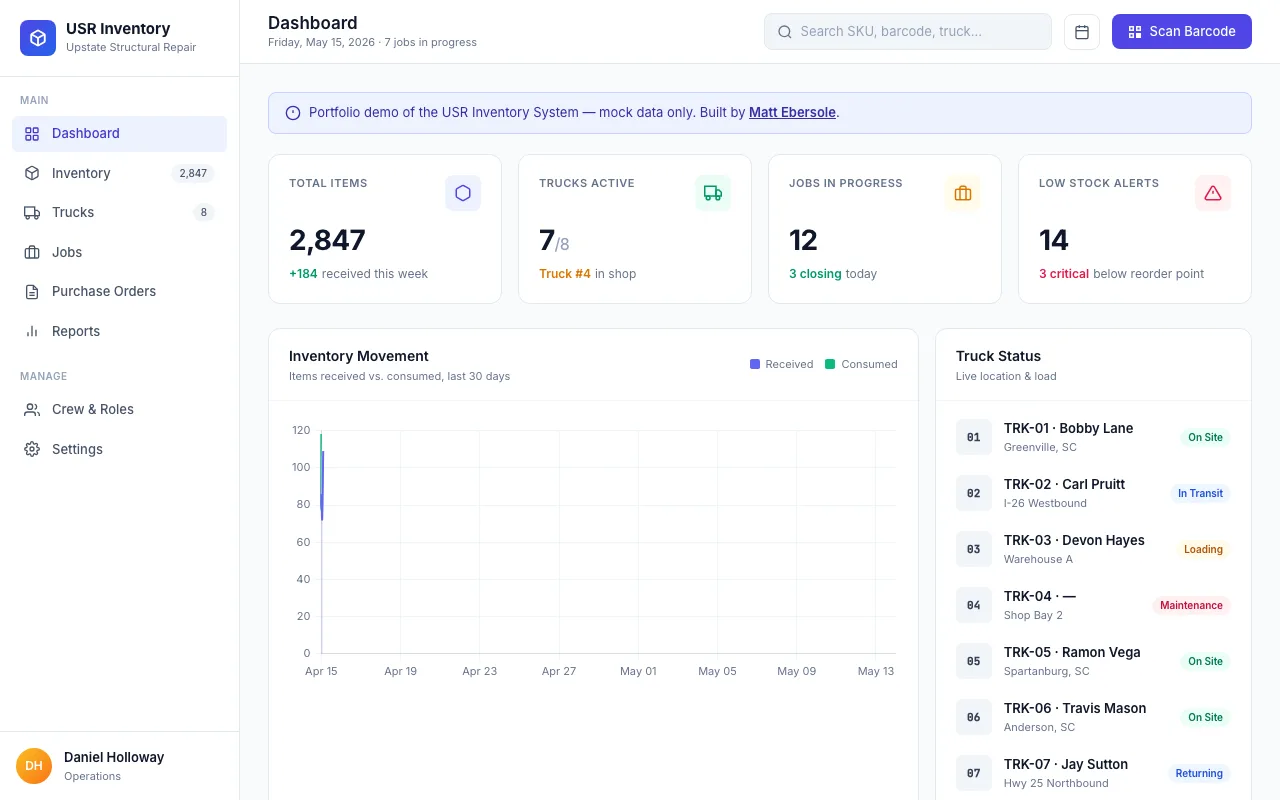The image size is (1280, 800).
Task: Select the TRK-06 · Travis Mason row
Action: (x=1093, y=717)
